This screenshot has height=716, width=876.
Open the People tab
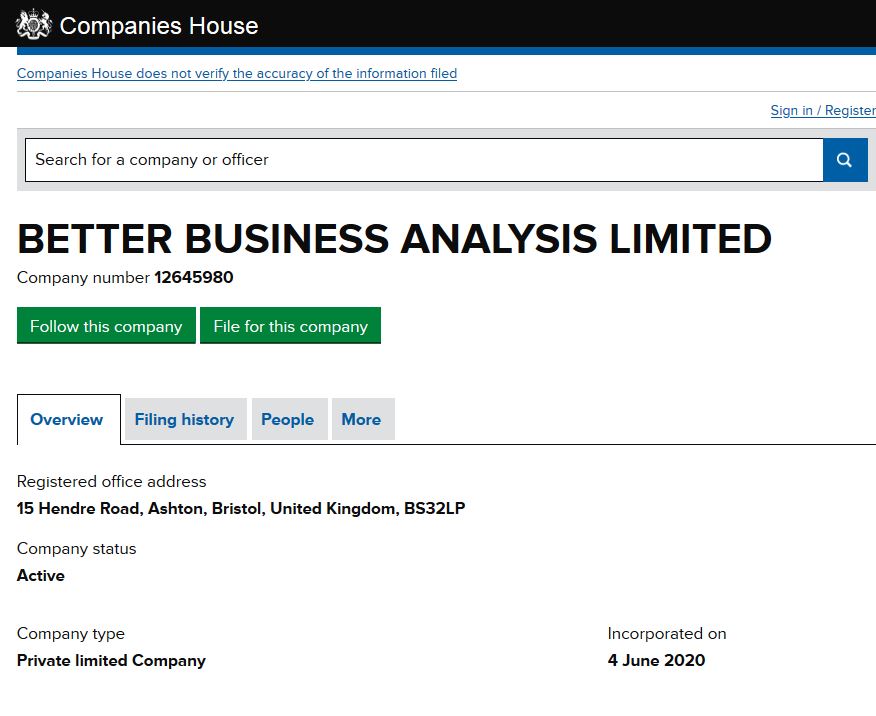point(288,419)
